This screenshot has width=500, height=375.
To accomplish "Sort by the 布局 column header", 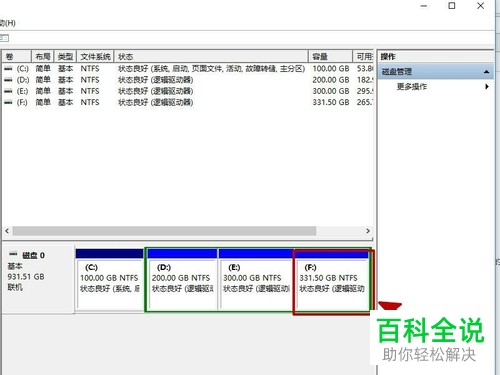I will point(43,56).
